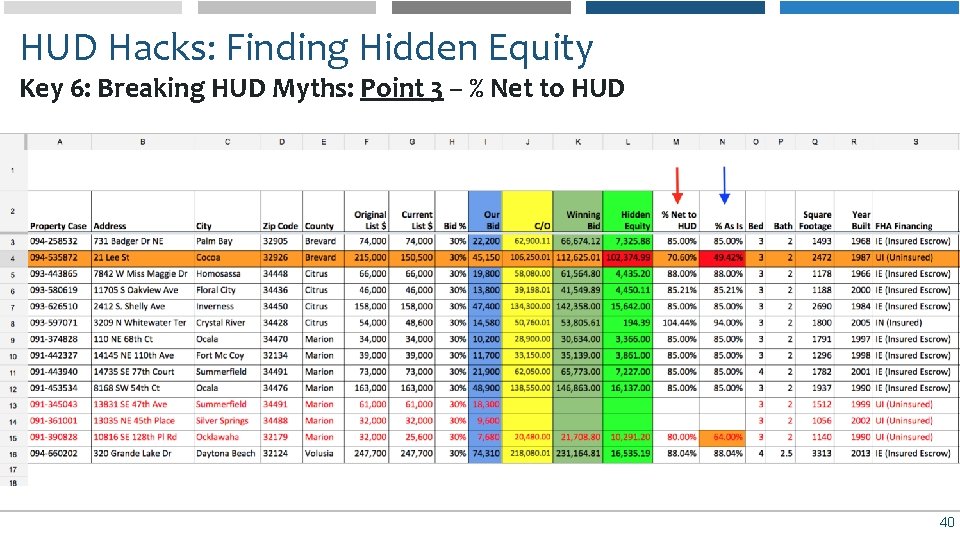The height and width of the screenshot is (540, 960).
Task: Select column M header
Action: 676,142
